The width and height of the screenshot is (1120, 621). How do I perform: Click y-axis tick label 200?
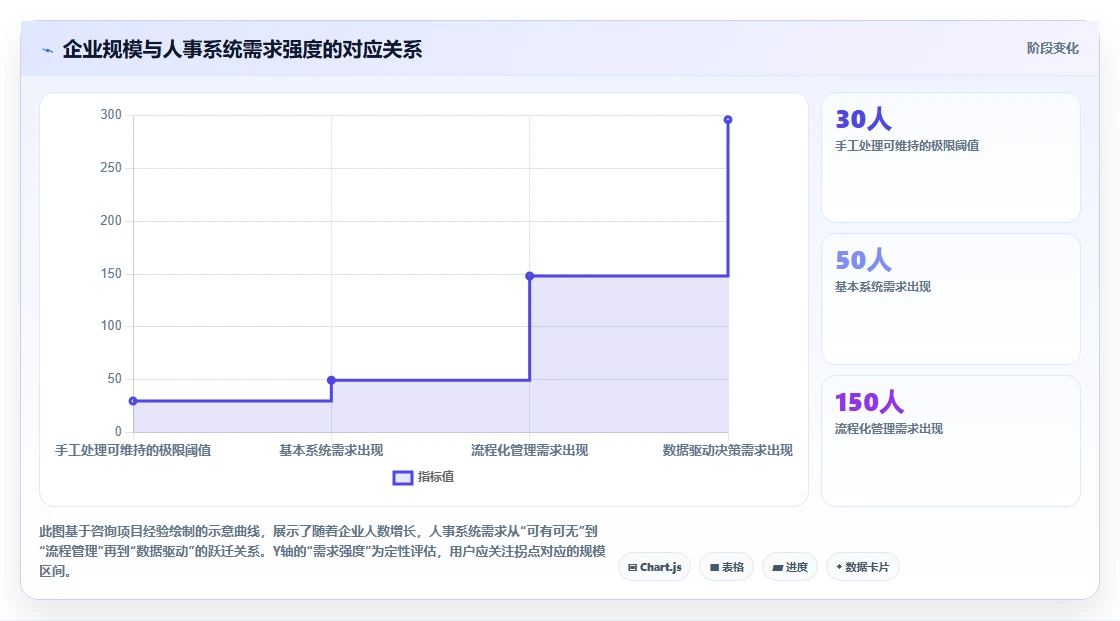[111, 220]
